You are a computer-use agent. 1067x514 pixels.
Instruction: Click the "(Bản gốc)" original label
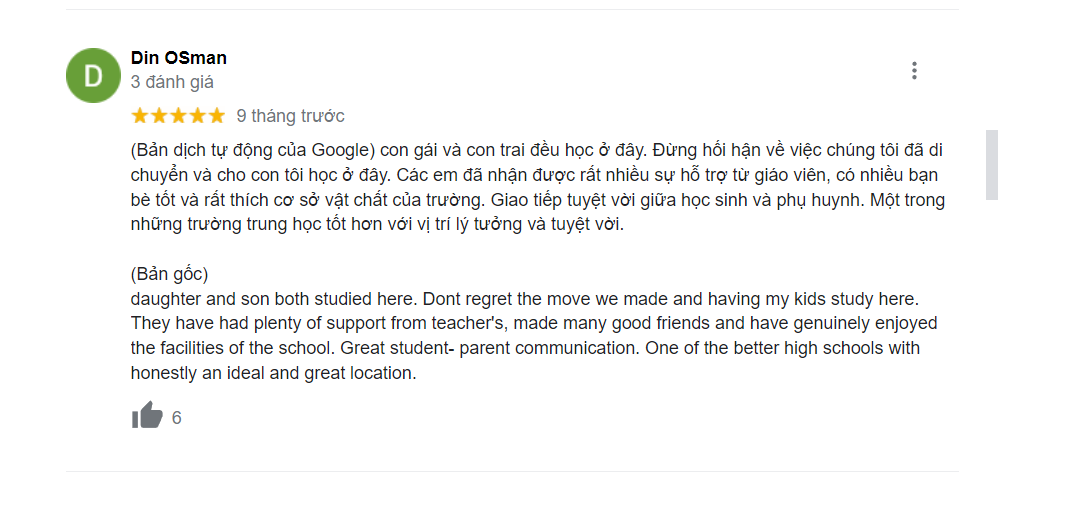pyautogui.click(x=169, y=274)
